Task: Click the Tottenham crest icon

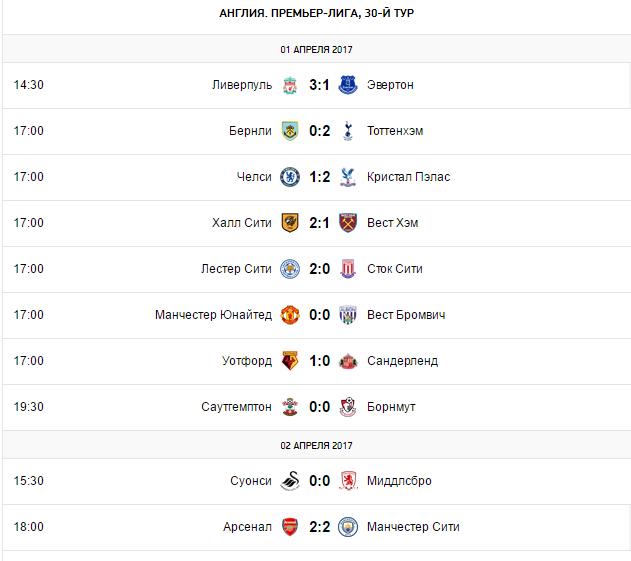Action: (347, 131)
